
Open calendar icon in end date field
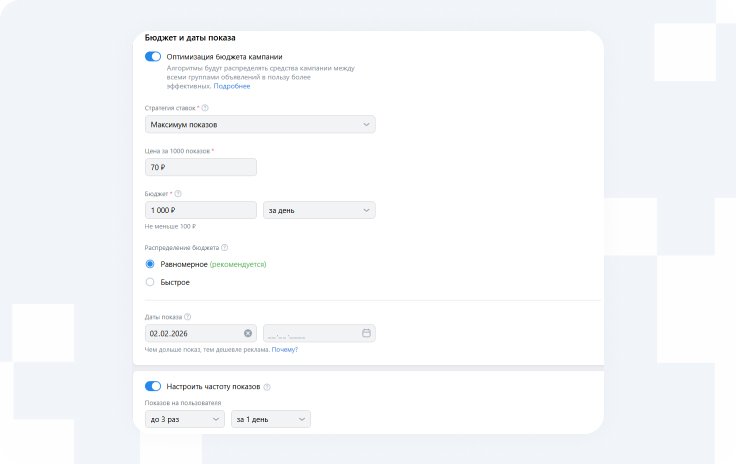pos(366,333)
